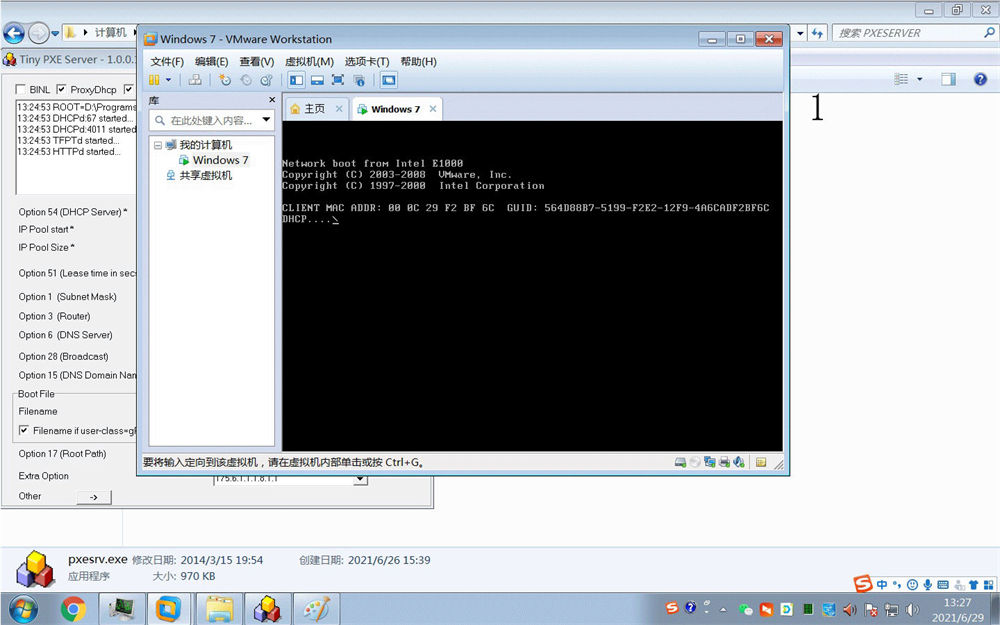Close the 库 library panel

pos(272,100)
